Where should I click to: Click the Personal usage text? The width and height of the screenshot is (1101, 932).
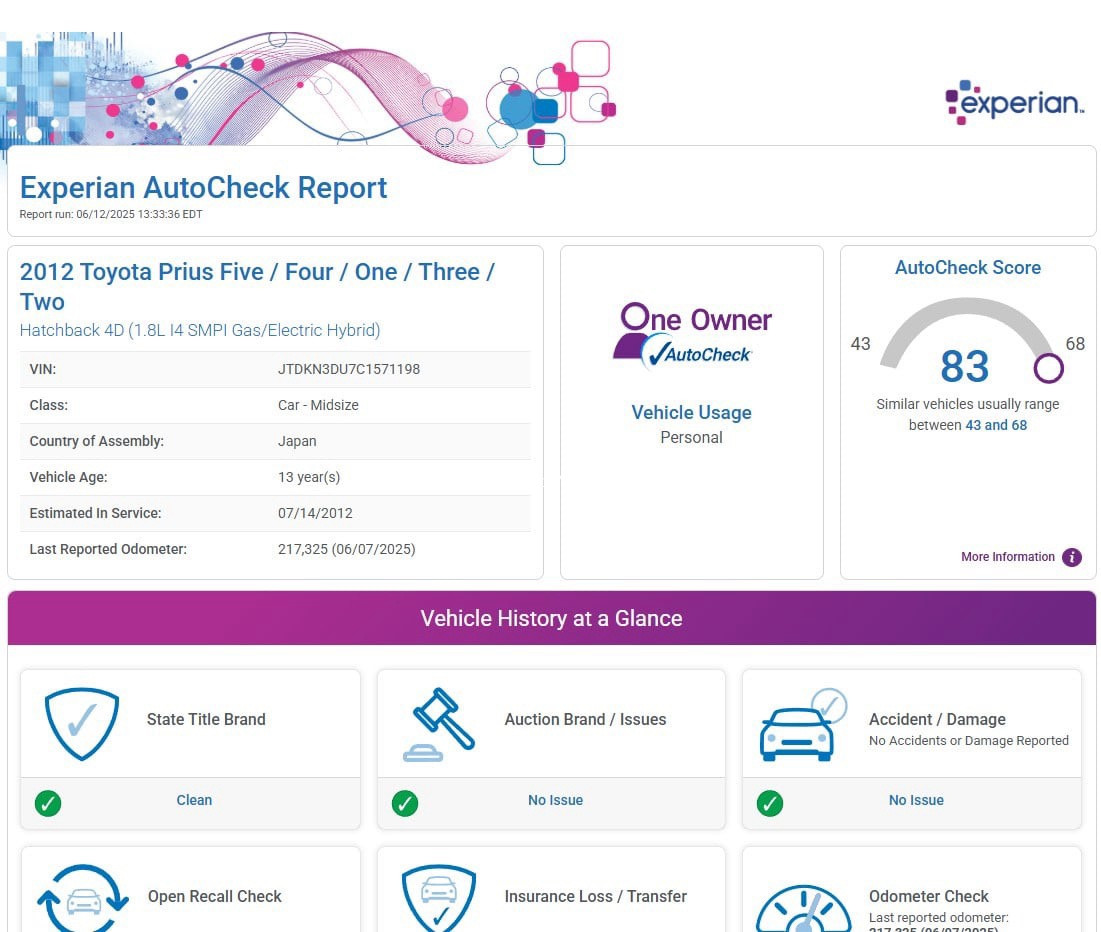point(692,438)
